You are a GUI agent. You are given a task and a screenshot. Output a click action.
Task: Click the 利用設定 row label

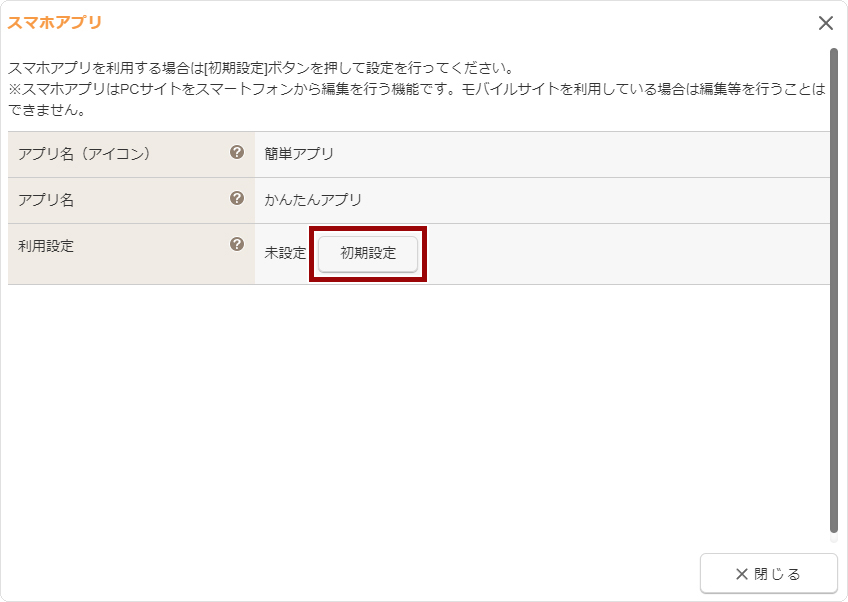click(x=46, y=245)
